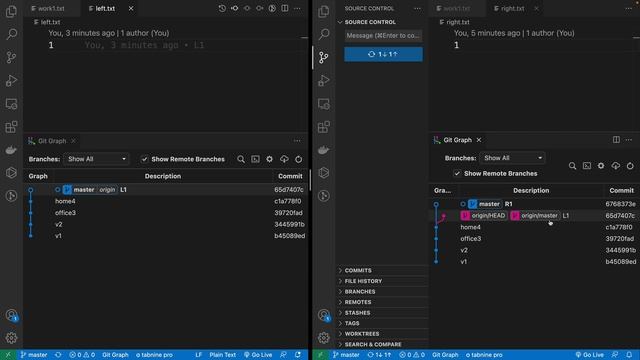Toggle Show Remote Branches in right Git Graph

click(457, 173)
